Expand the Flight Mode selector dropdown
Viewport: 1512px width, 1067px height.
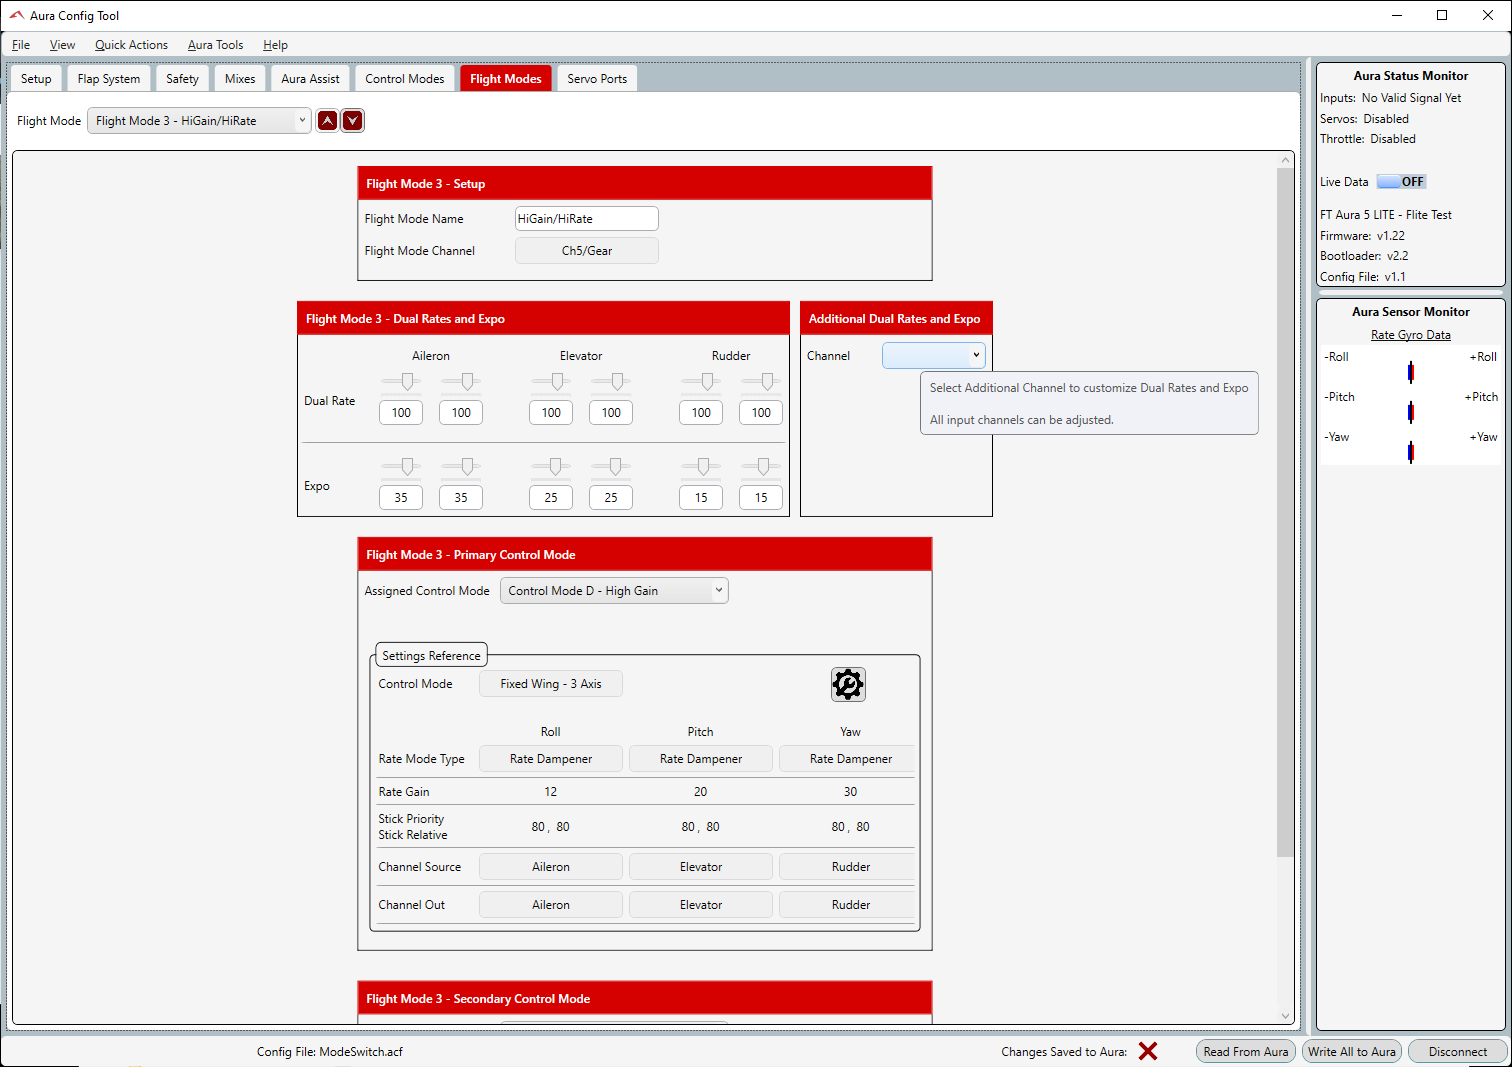(x=200, y=121)
